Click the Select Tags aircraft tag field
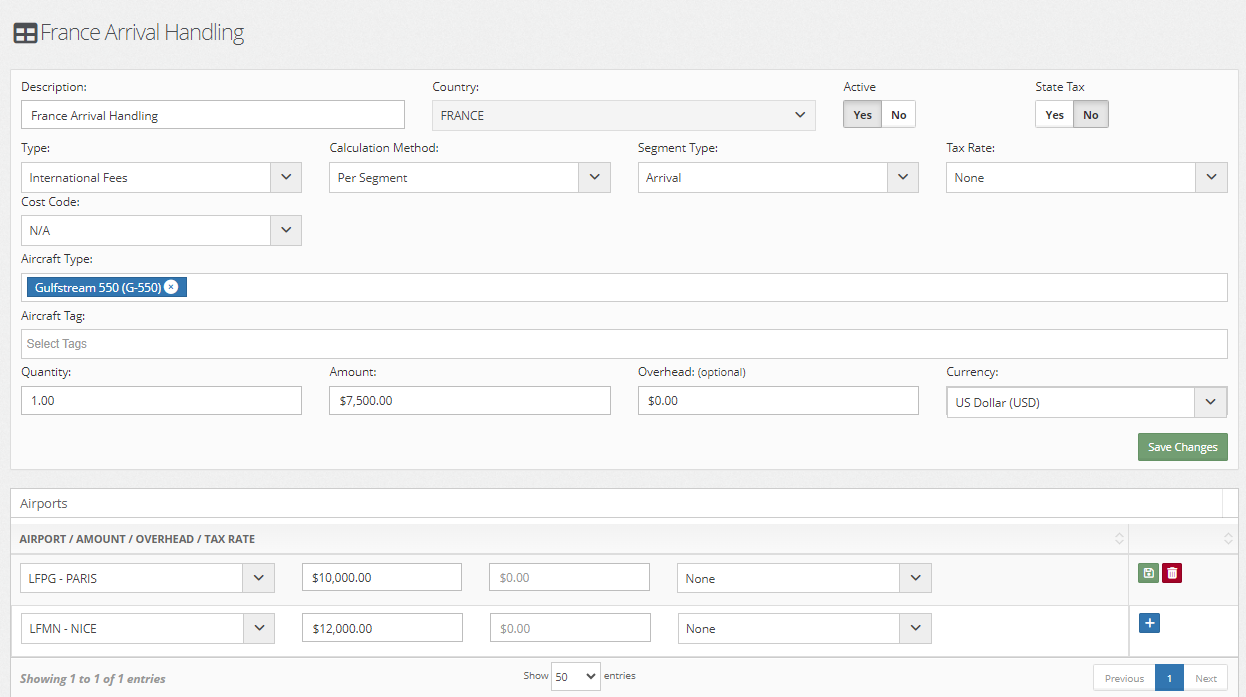This screenshot has width=1246, height=697. point(624,344)
